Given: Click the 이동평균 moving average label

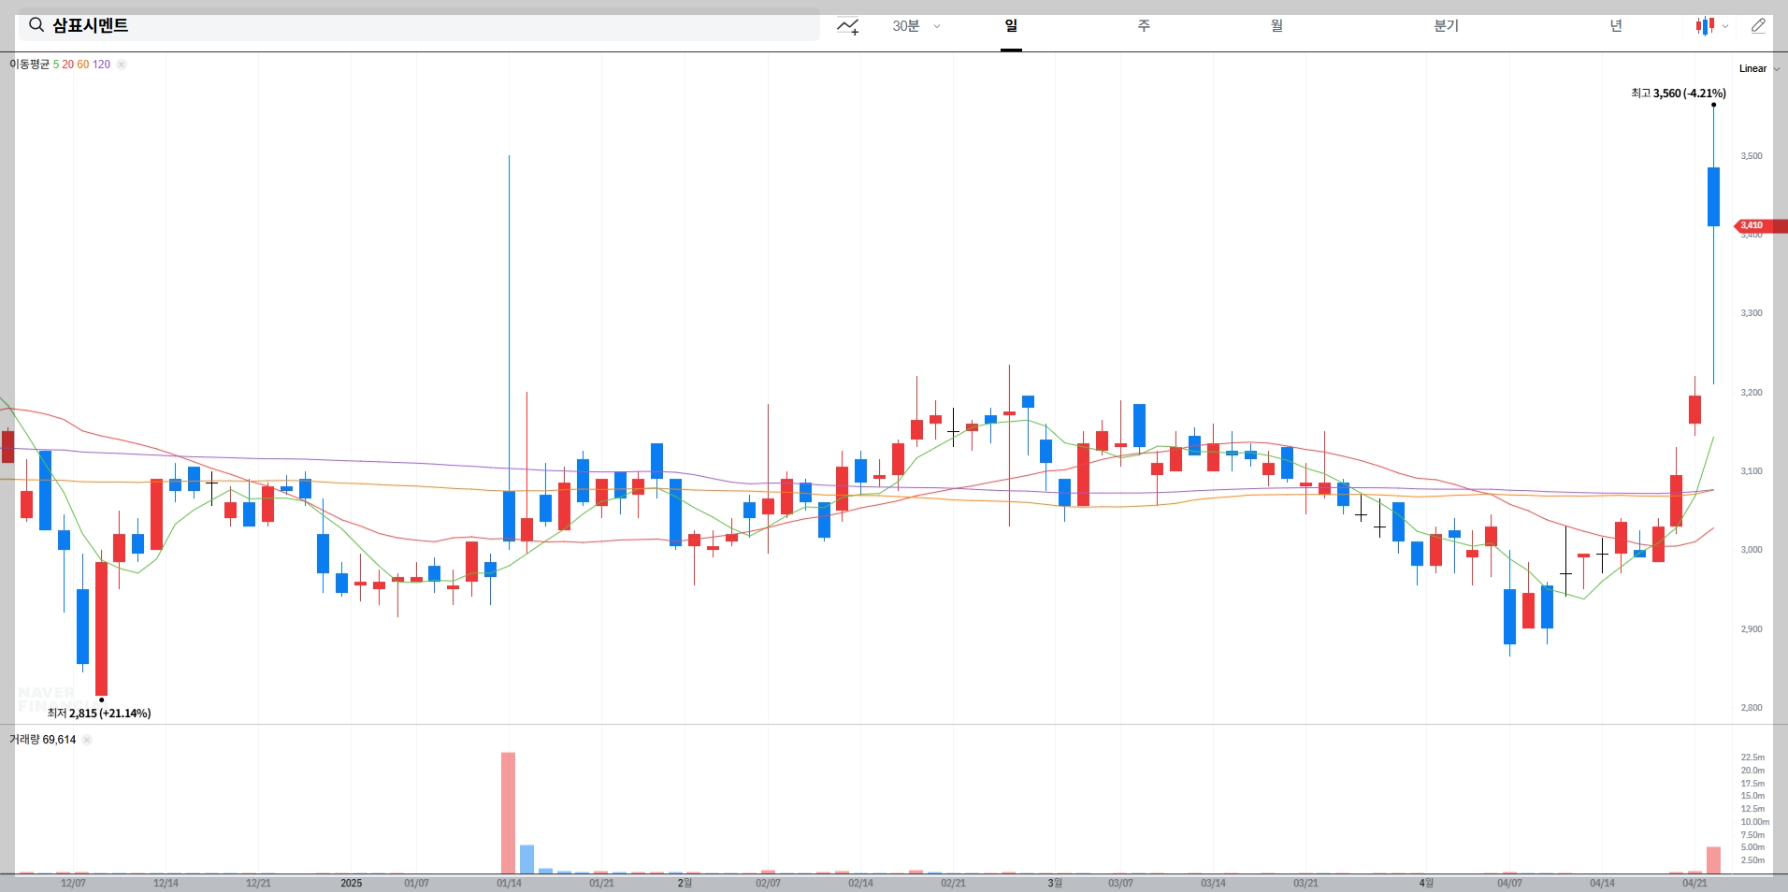Looking at the screenshot, I should (29, 64).
